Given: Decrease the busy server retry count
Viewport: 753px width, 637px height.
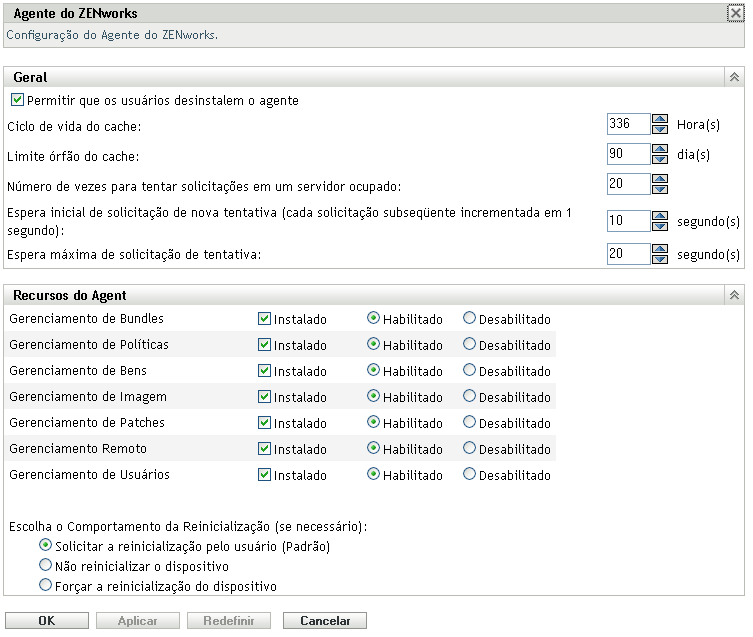Looking at the screenshot, I should point(660,189).
